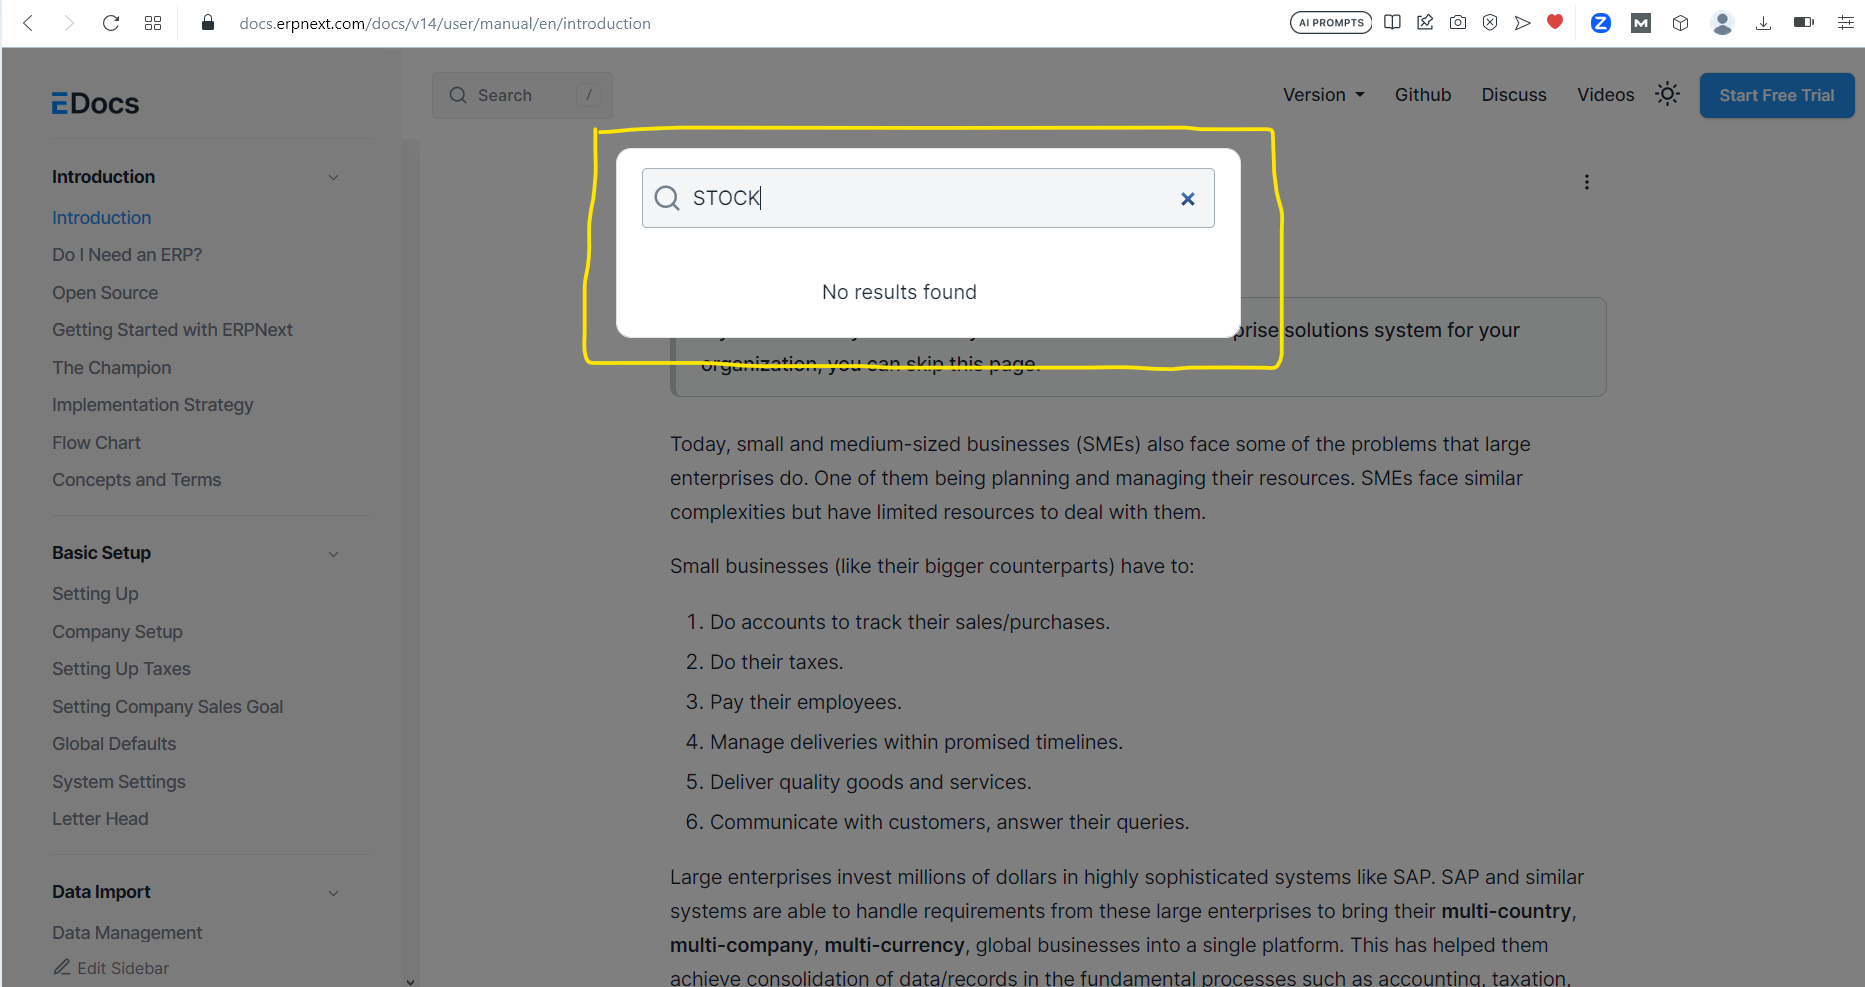
Task: Click Edit Sidebar link
Action: click(x=111, y=968)
